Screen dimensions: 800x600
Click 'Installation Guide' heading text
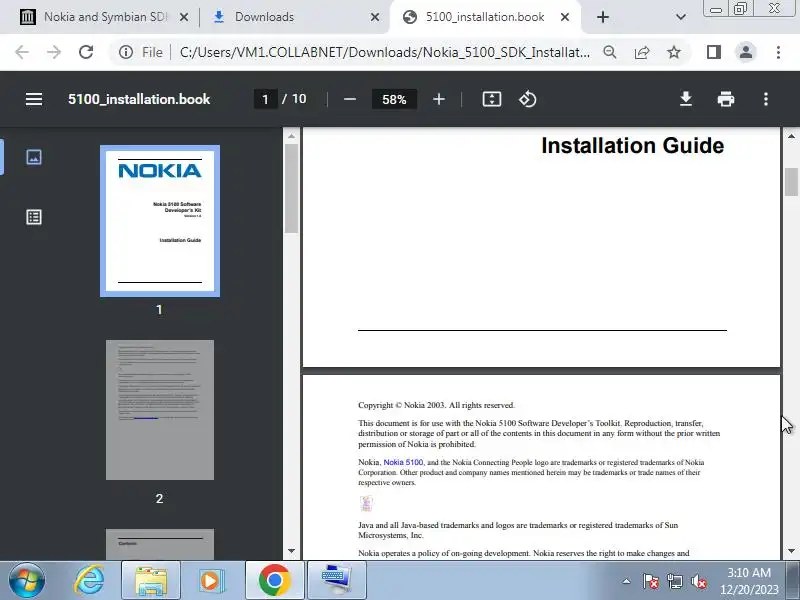tap(633, 146)
